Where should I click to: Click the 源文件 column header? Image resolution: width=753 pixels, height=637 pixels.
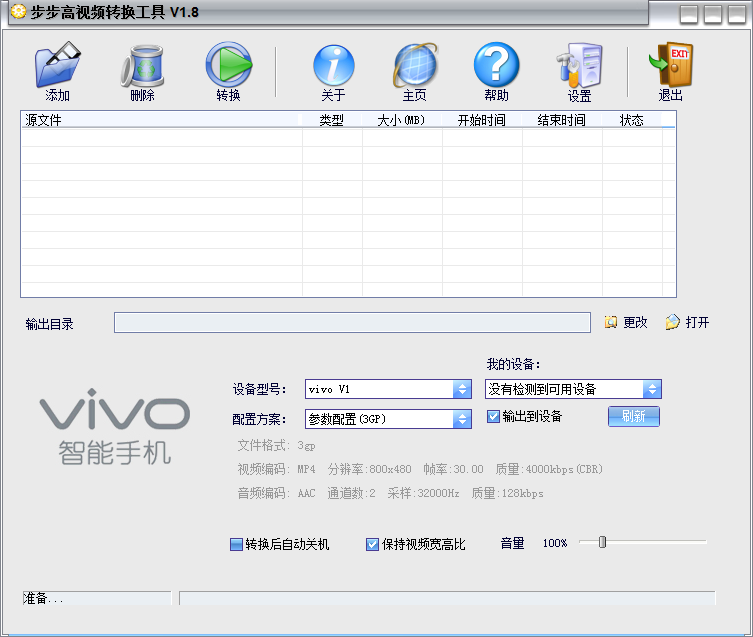(x=160, y=120)
